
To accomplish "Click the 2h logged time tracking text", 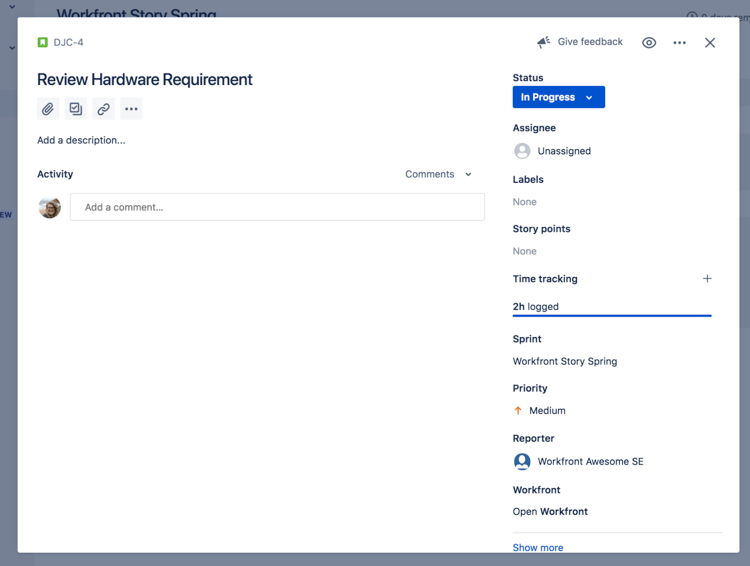I will click(x=536, y=306).
